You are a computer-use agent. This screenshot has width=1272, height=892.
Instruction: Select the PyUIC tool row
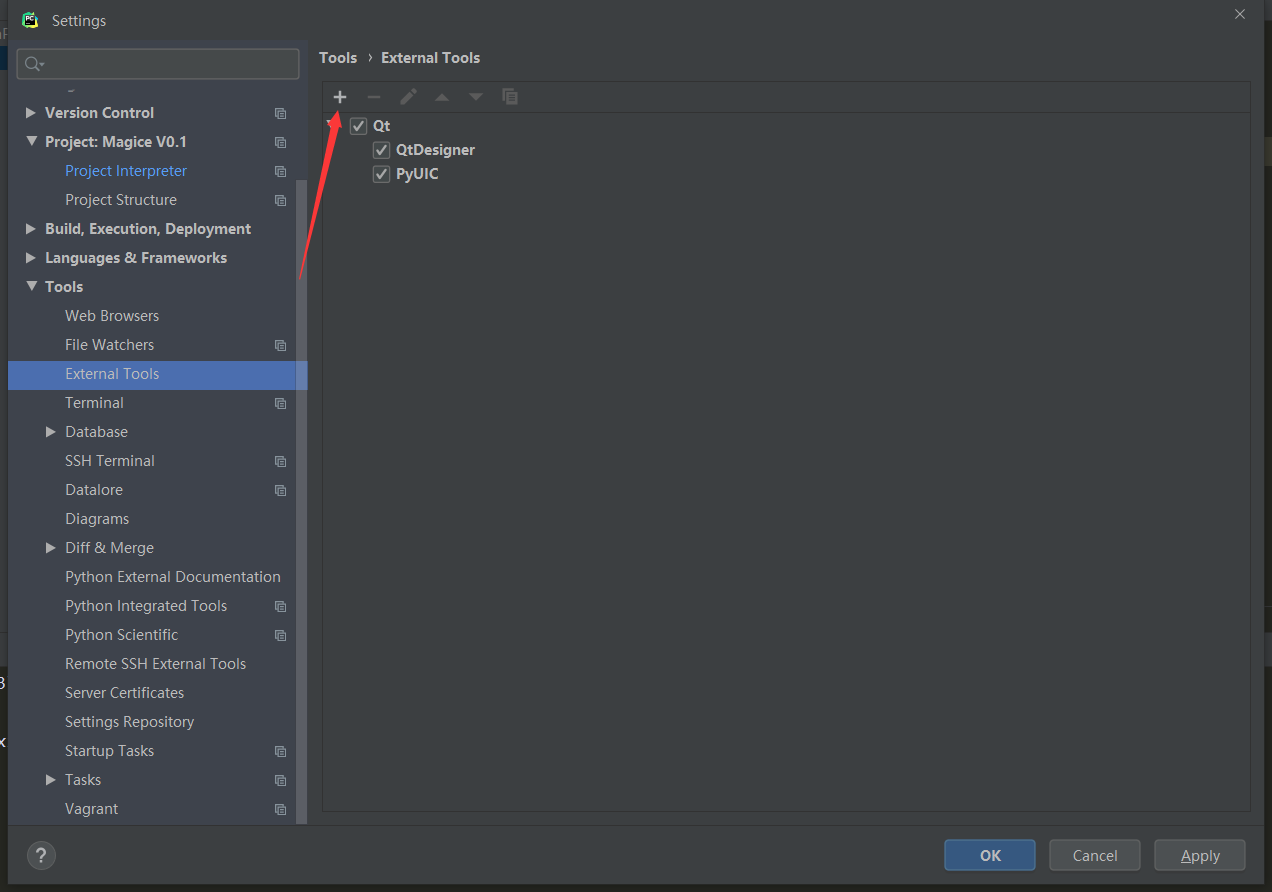tap(417, 174)
